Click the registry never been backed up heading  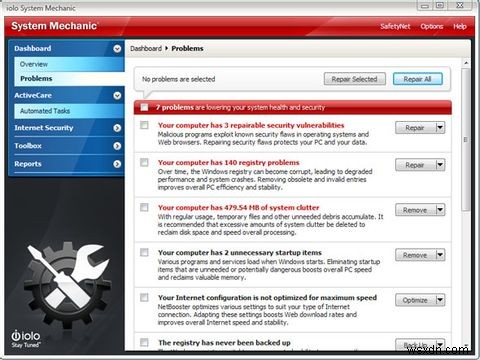click(x=224, y=343)
